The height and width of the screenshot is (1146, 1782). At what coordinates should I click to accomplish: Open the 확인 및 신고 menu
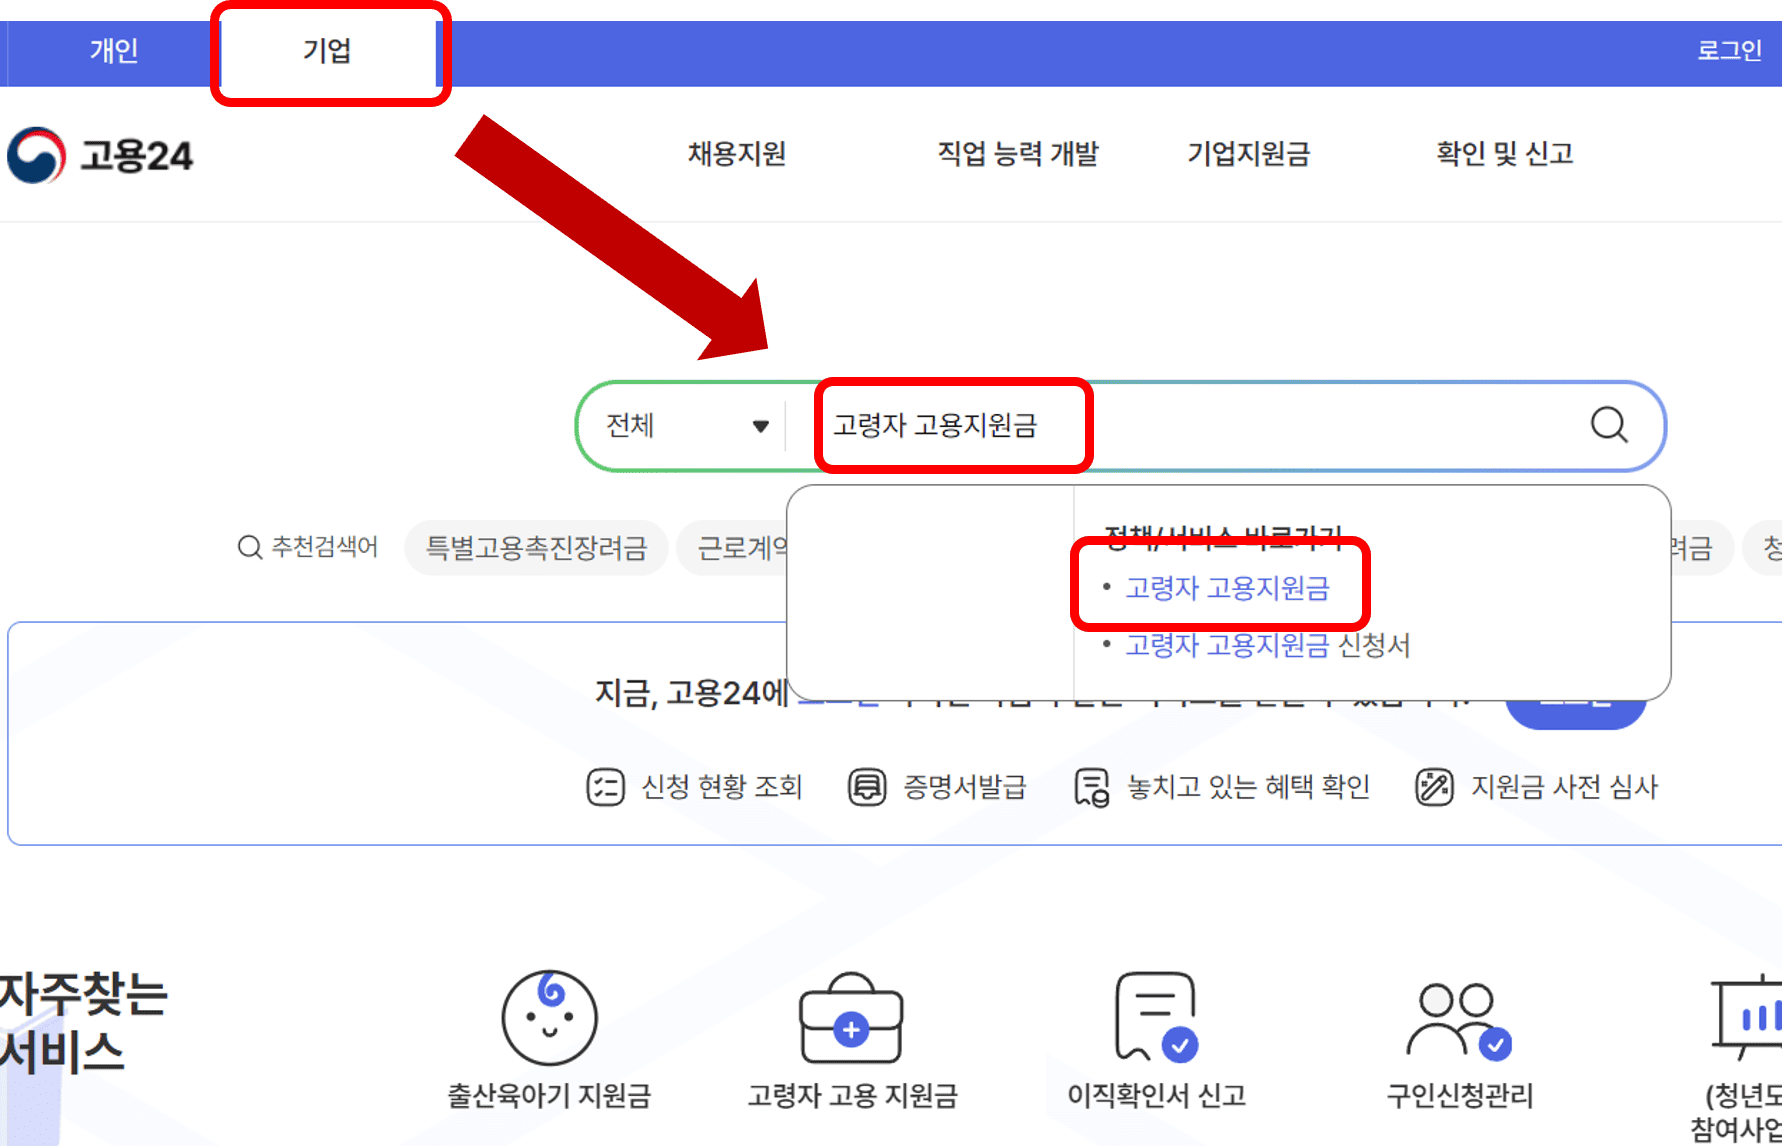tap(1504, 155)
